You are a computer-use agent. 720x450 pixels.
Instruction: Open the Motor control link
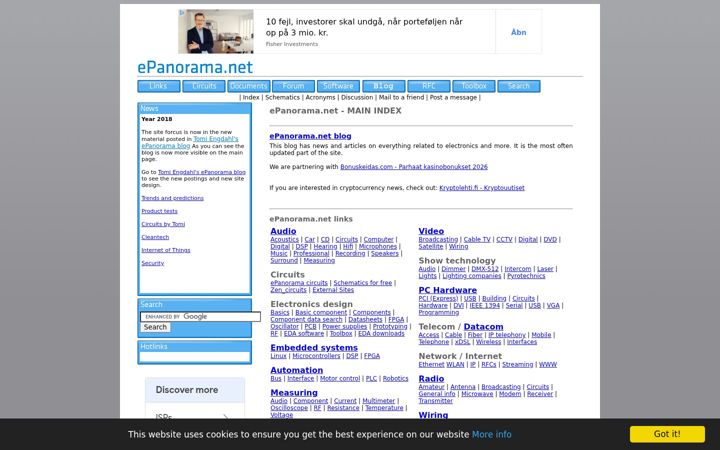(340, 379)
